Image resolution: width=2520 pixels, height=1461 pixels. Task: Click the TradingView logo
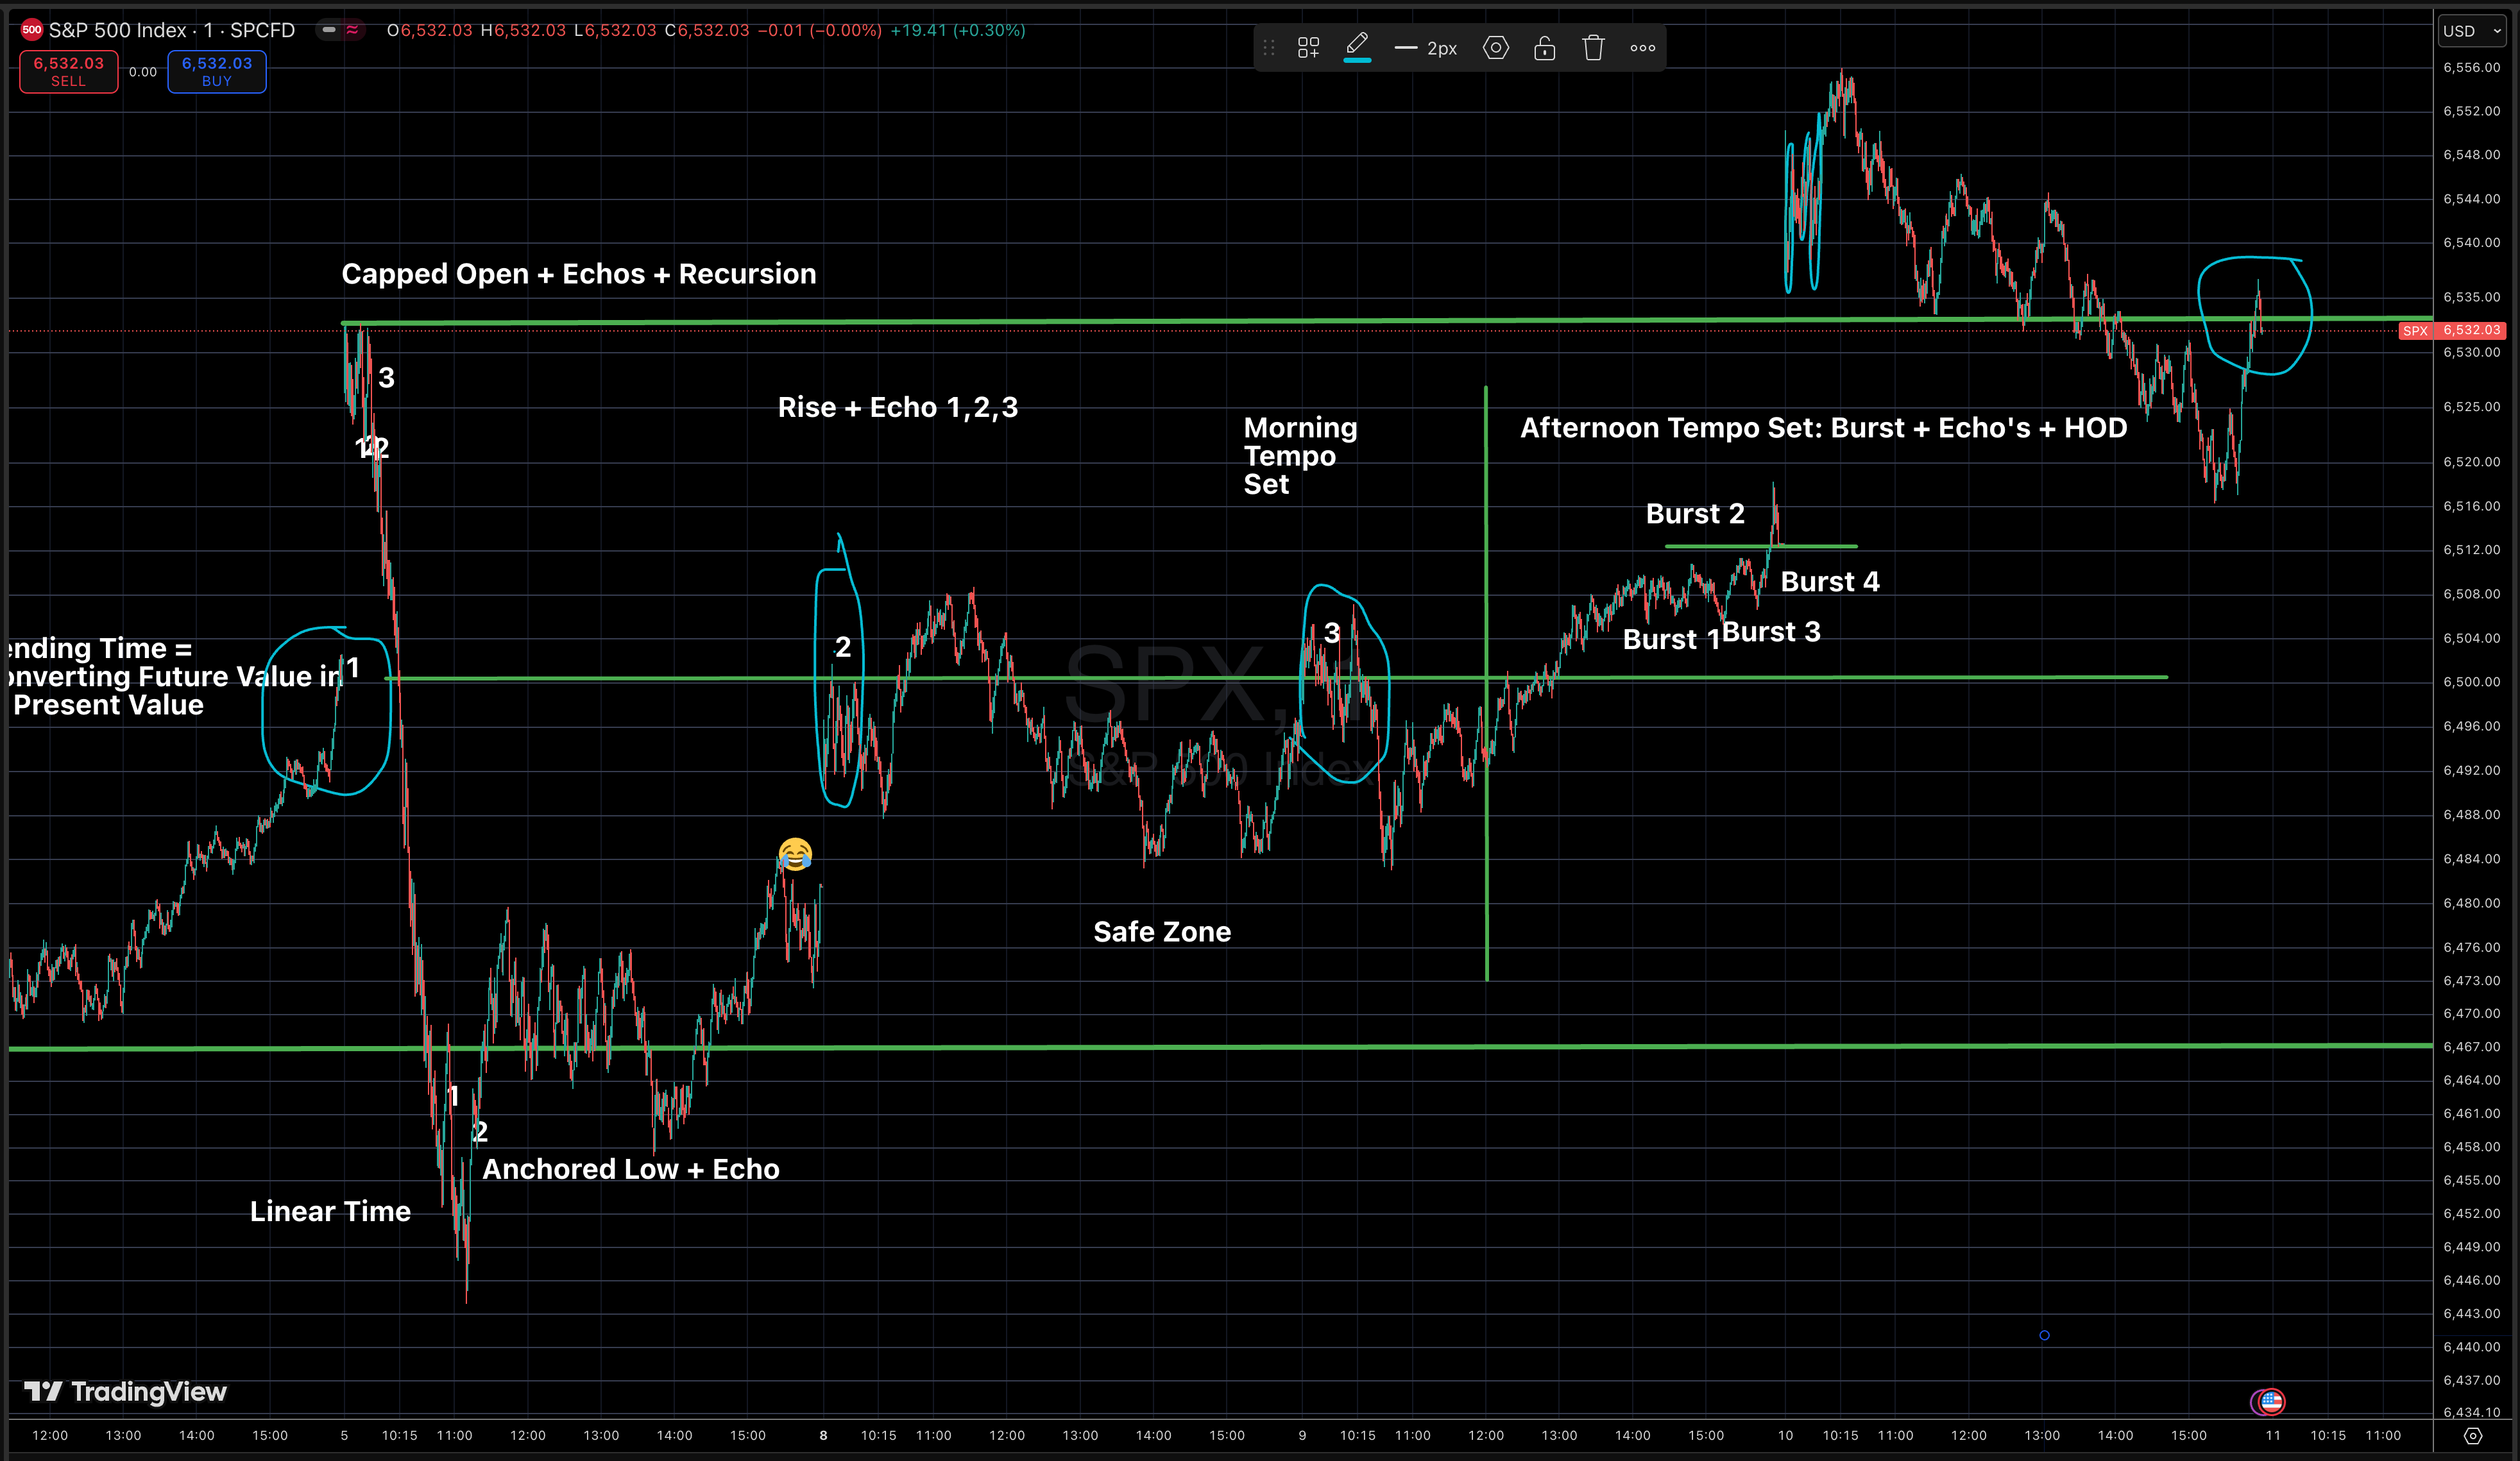(x=125, y=1391)
